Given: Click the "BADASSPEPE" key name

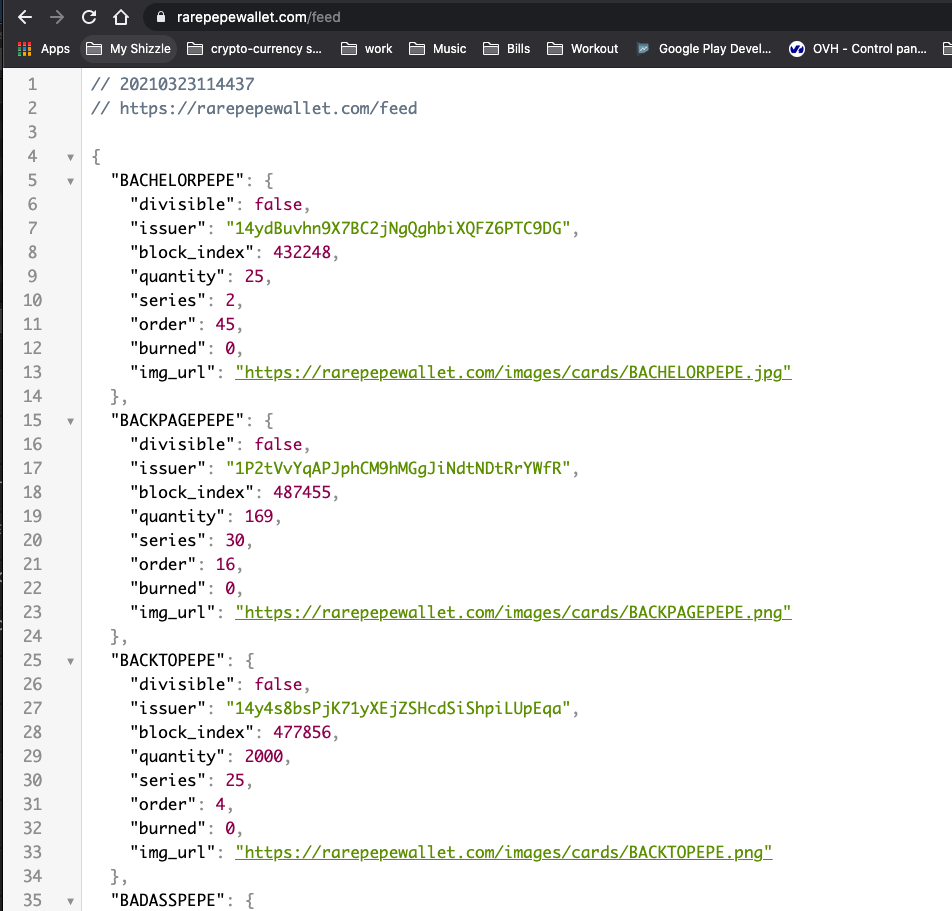Looking at the screenshot, I should [x=168, y=900].
